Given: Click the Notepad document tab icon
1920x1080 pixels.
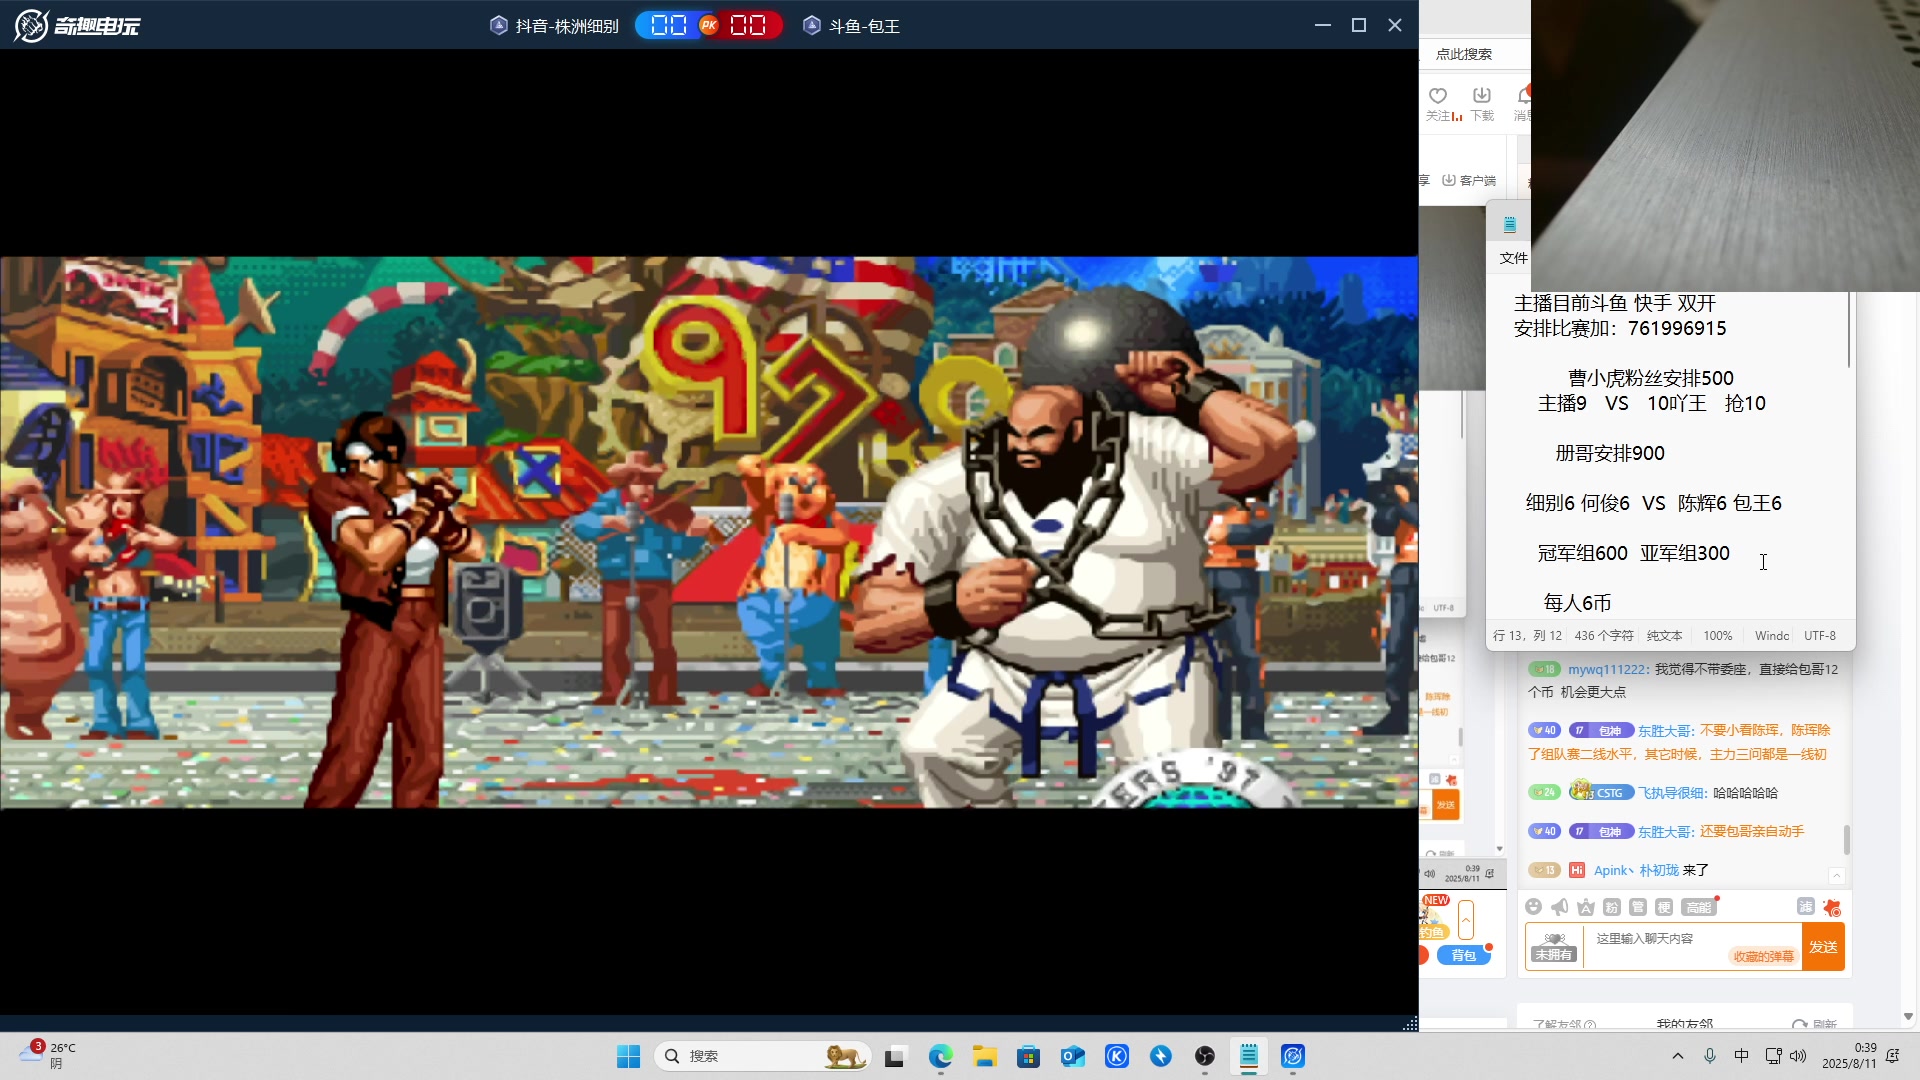Looking at the screenshot, I should coord(1510,225).
